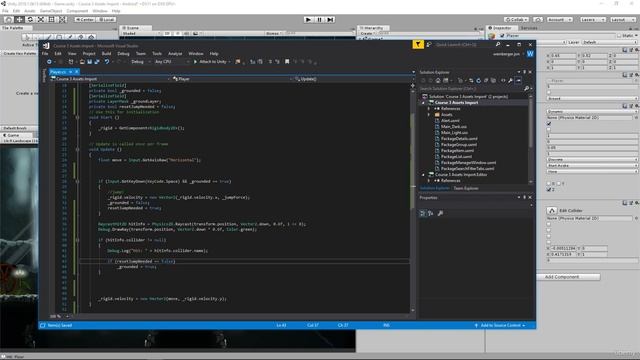Open the Debug configuration dropdown
Viewport: 640px width, 360px height.
click(140, 62)
